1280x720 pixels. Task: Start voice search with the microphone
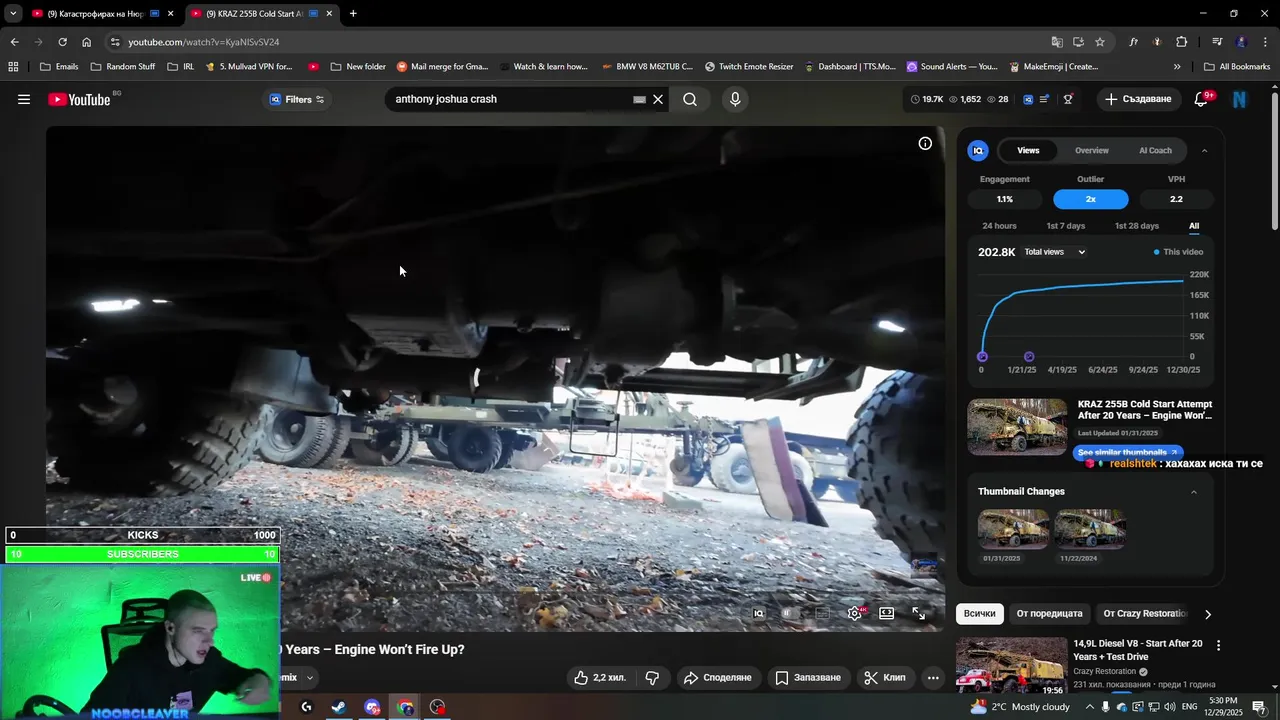pyautogui.click(x=735, y=99)
